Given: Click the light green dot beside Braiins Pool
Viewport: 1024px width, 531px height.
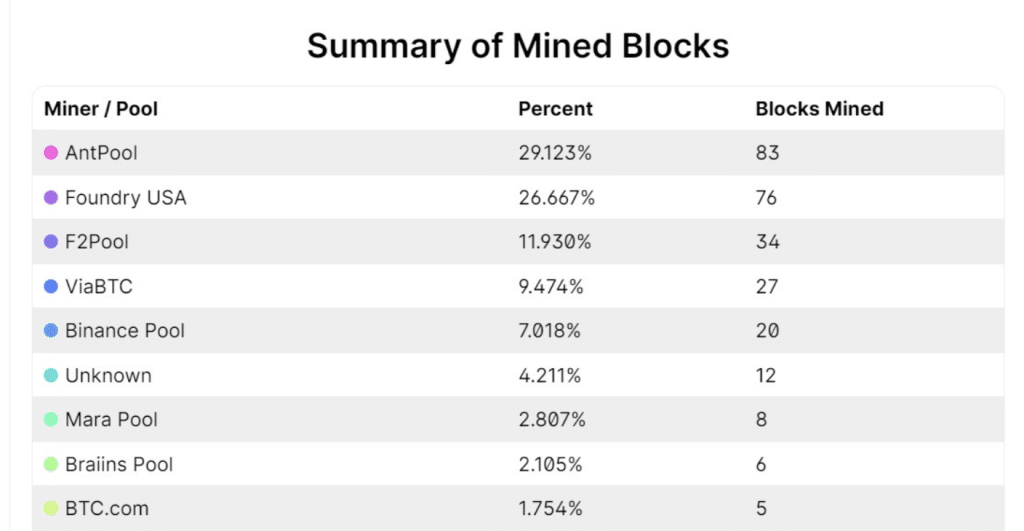Looking at the screenshot, I should point(51,464).
